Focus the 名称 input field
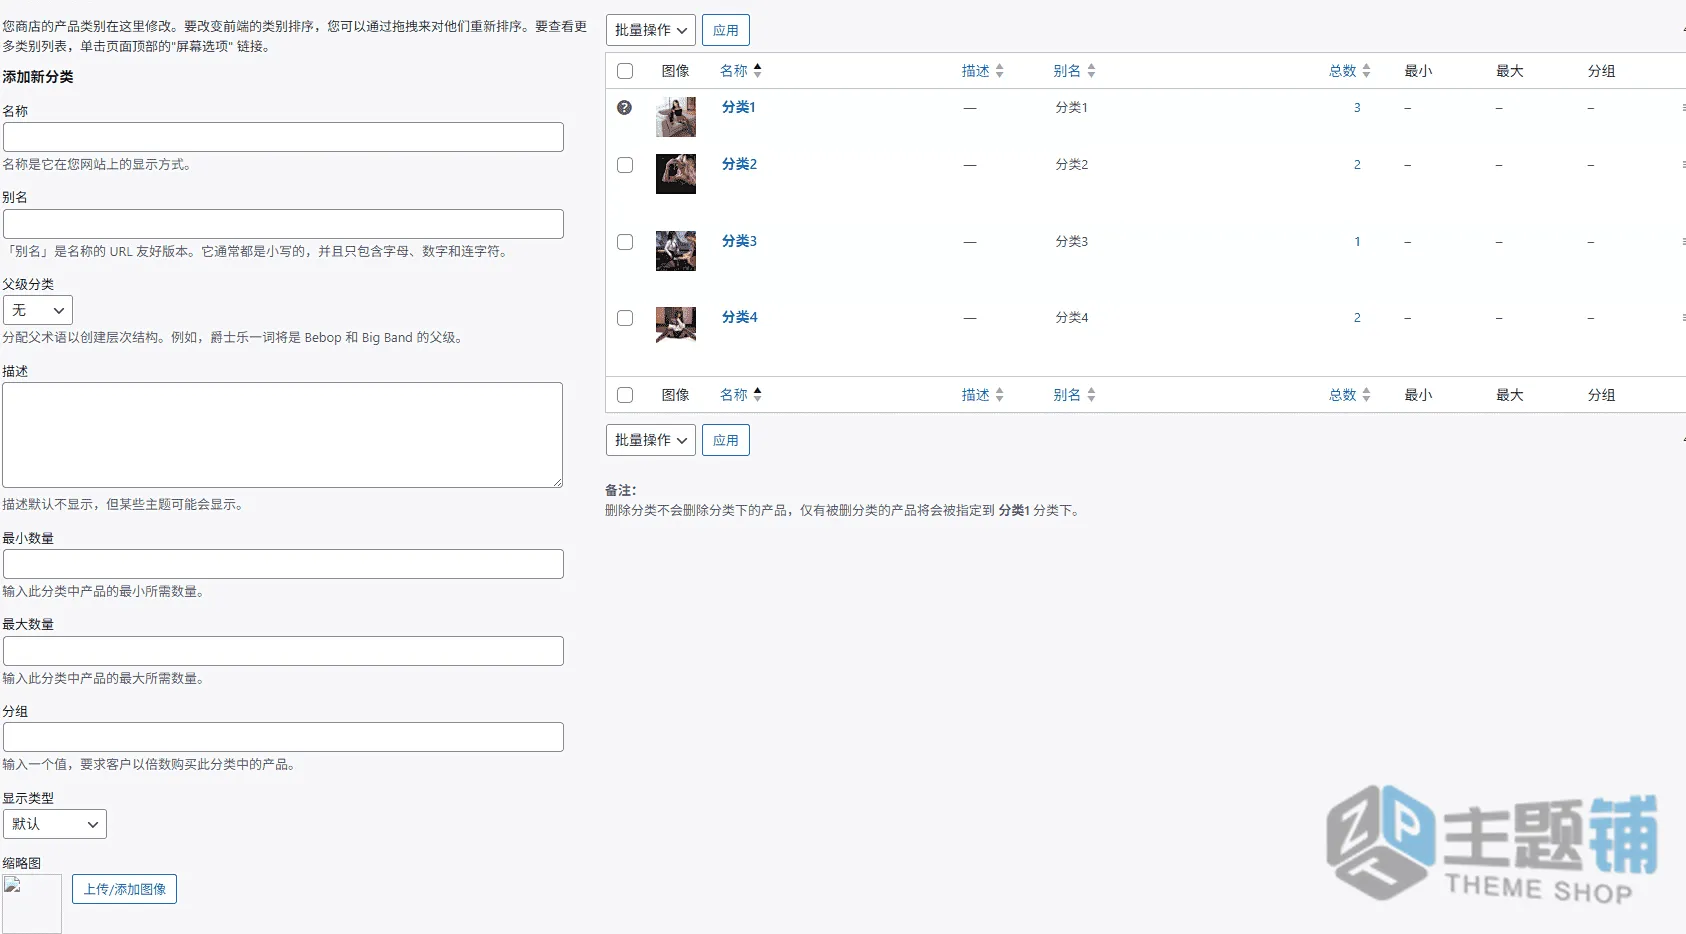 [283, 137]
